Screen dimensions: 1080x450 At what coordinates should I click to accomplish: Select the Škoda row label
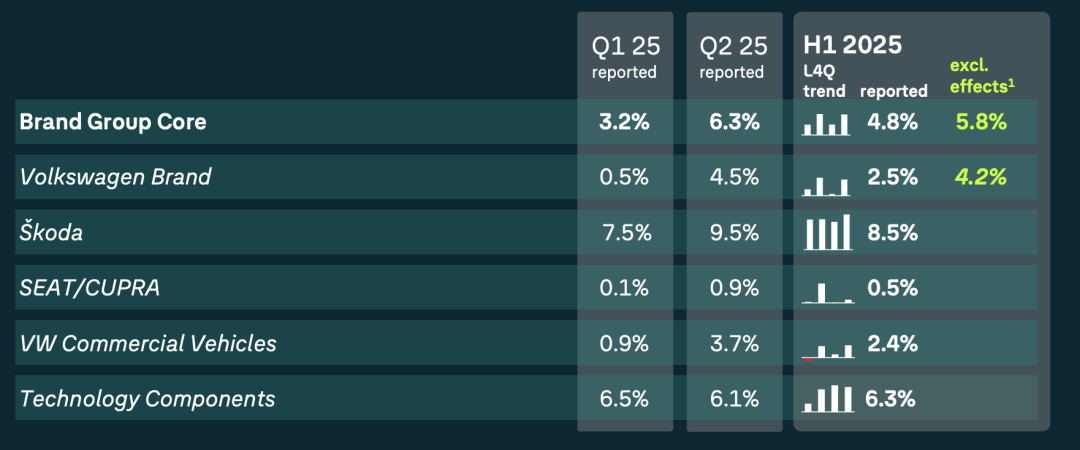51,233
